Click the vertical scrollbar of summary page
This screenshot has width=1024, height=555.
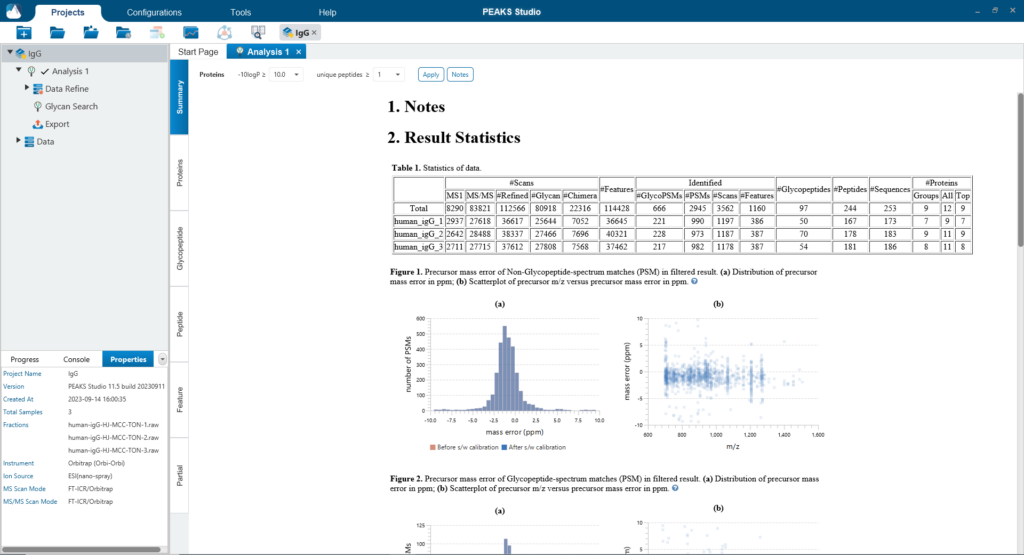pos(1020,170)
